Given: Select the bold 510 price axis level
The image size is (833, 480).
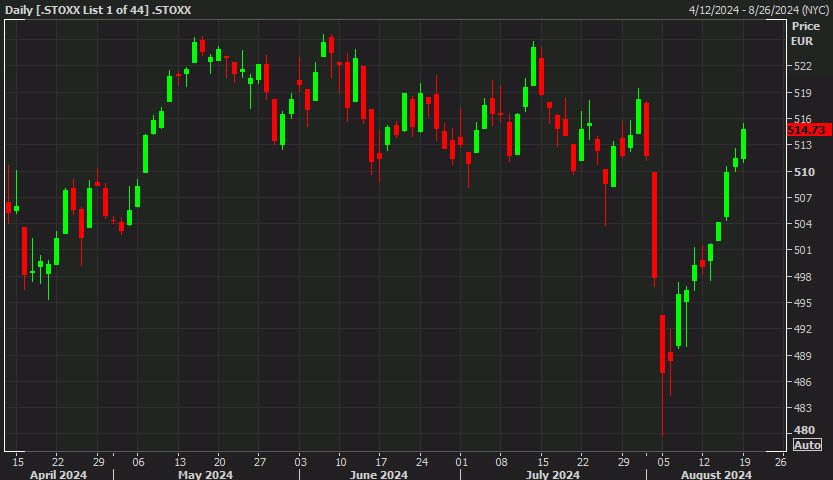Looking at the screenshot, I should (804, 172).
